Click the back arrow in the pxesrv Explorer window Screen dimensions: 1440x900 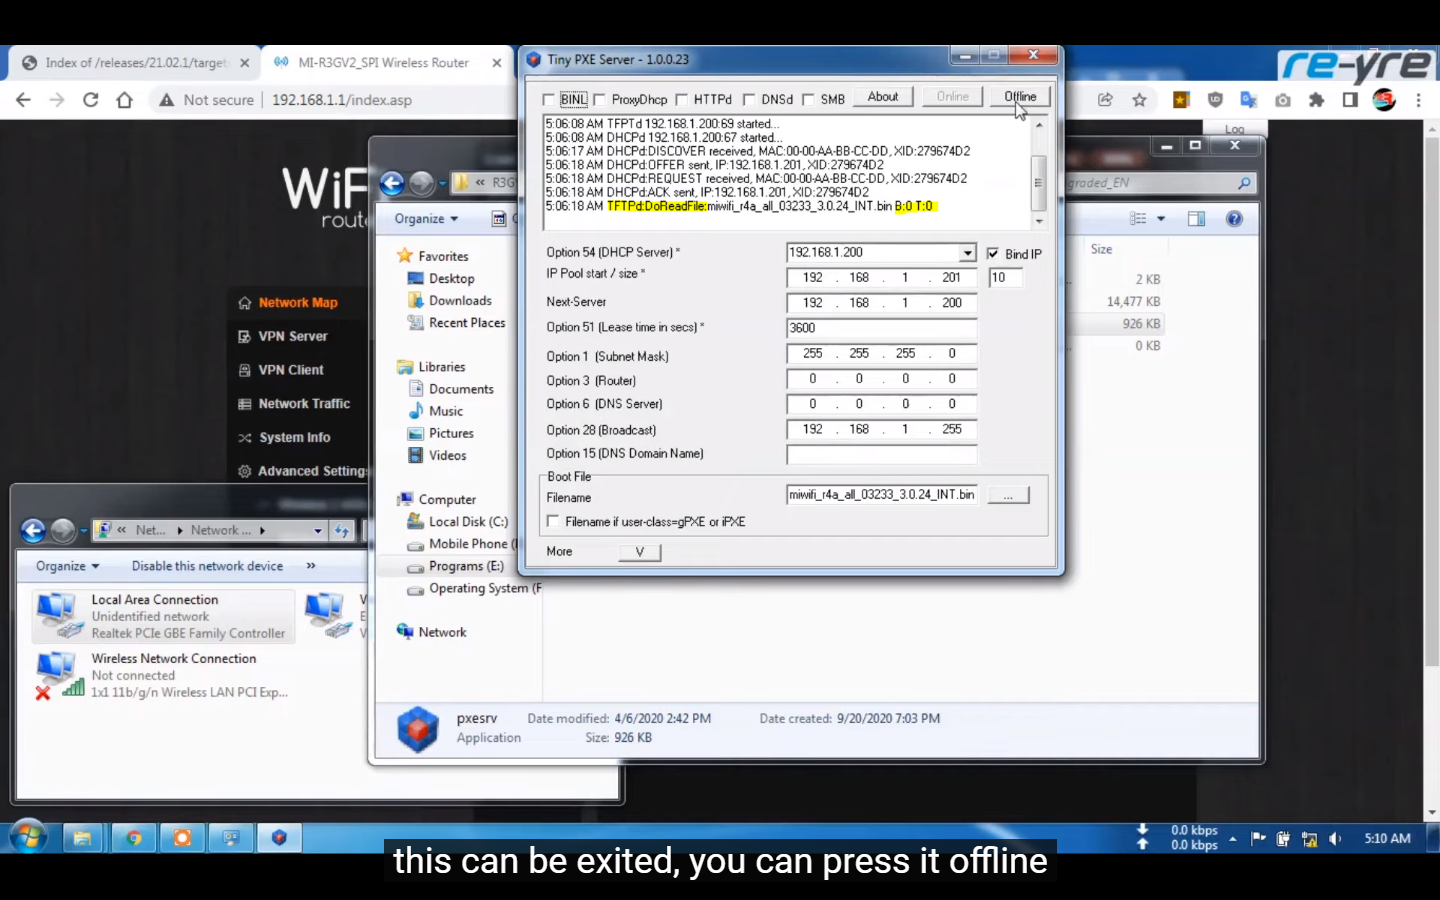click(x=392, y=183)
